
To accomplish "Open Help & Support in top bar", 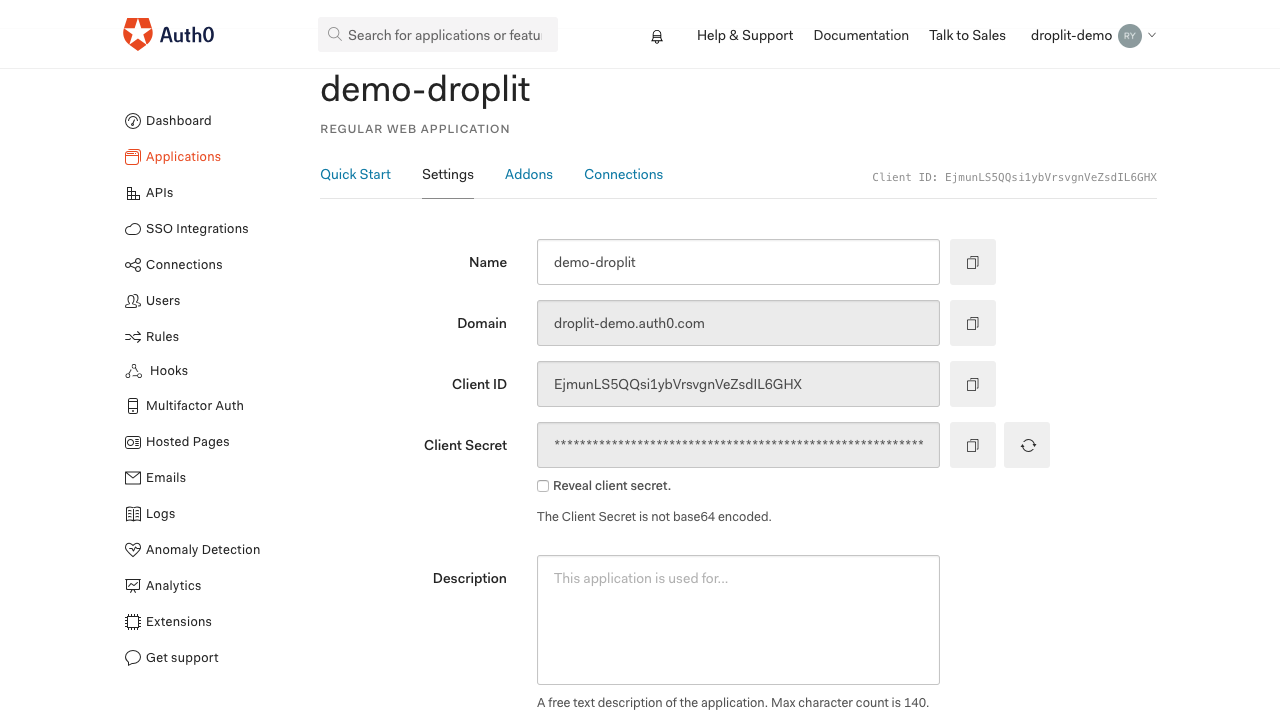I will click(x=745, y=35).
